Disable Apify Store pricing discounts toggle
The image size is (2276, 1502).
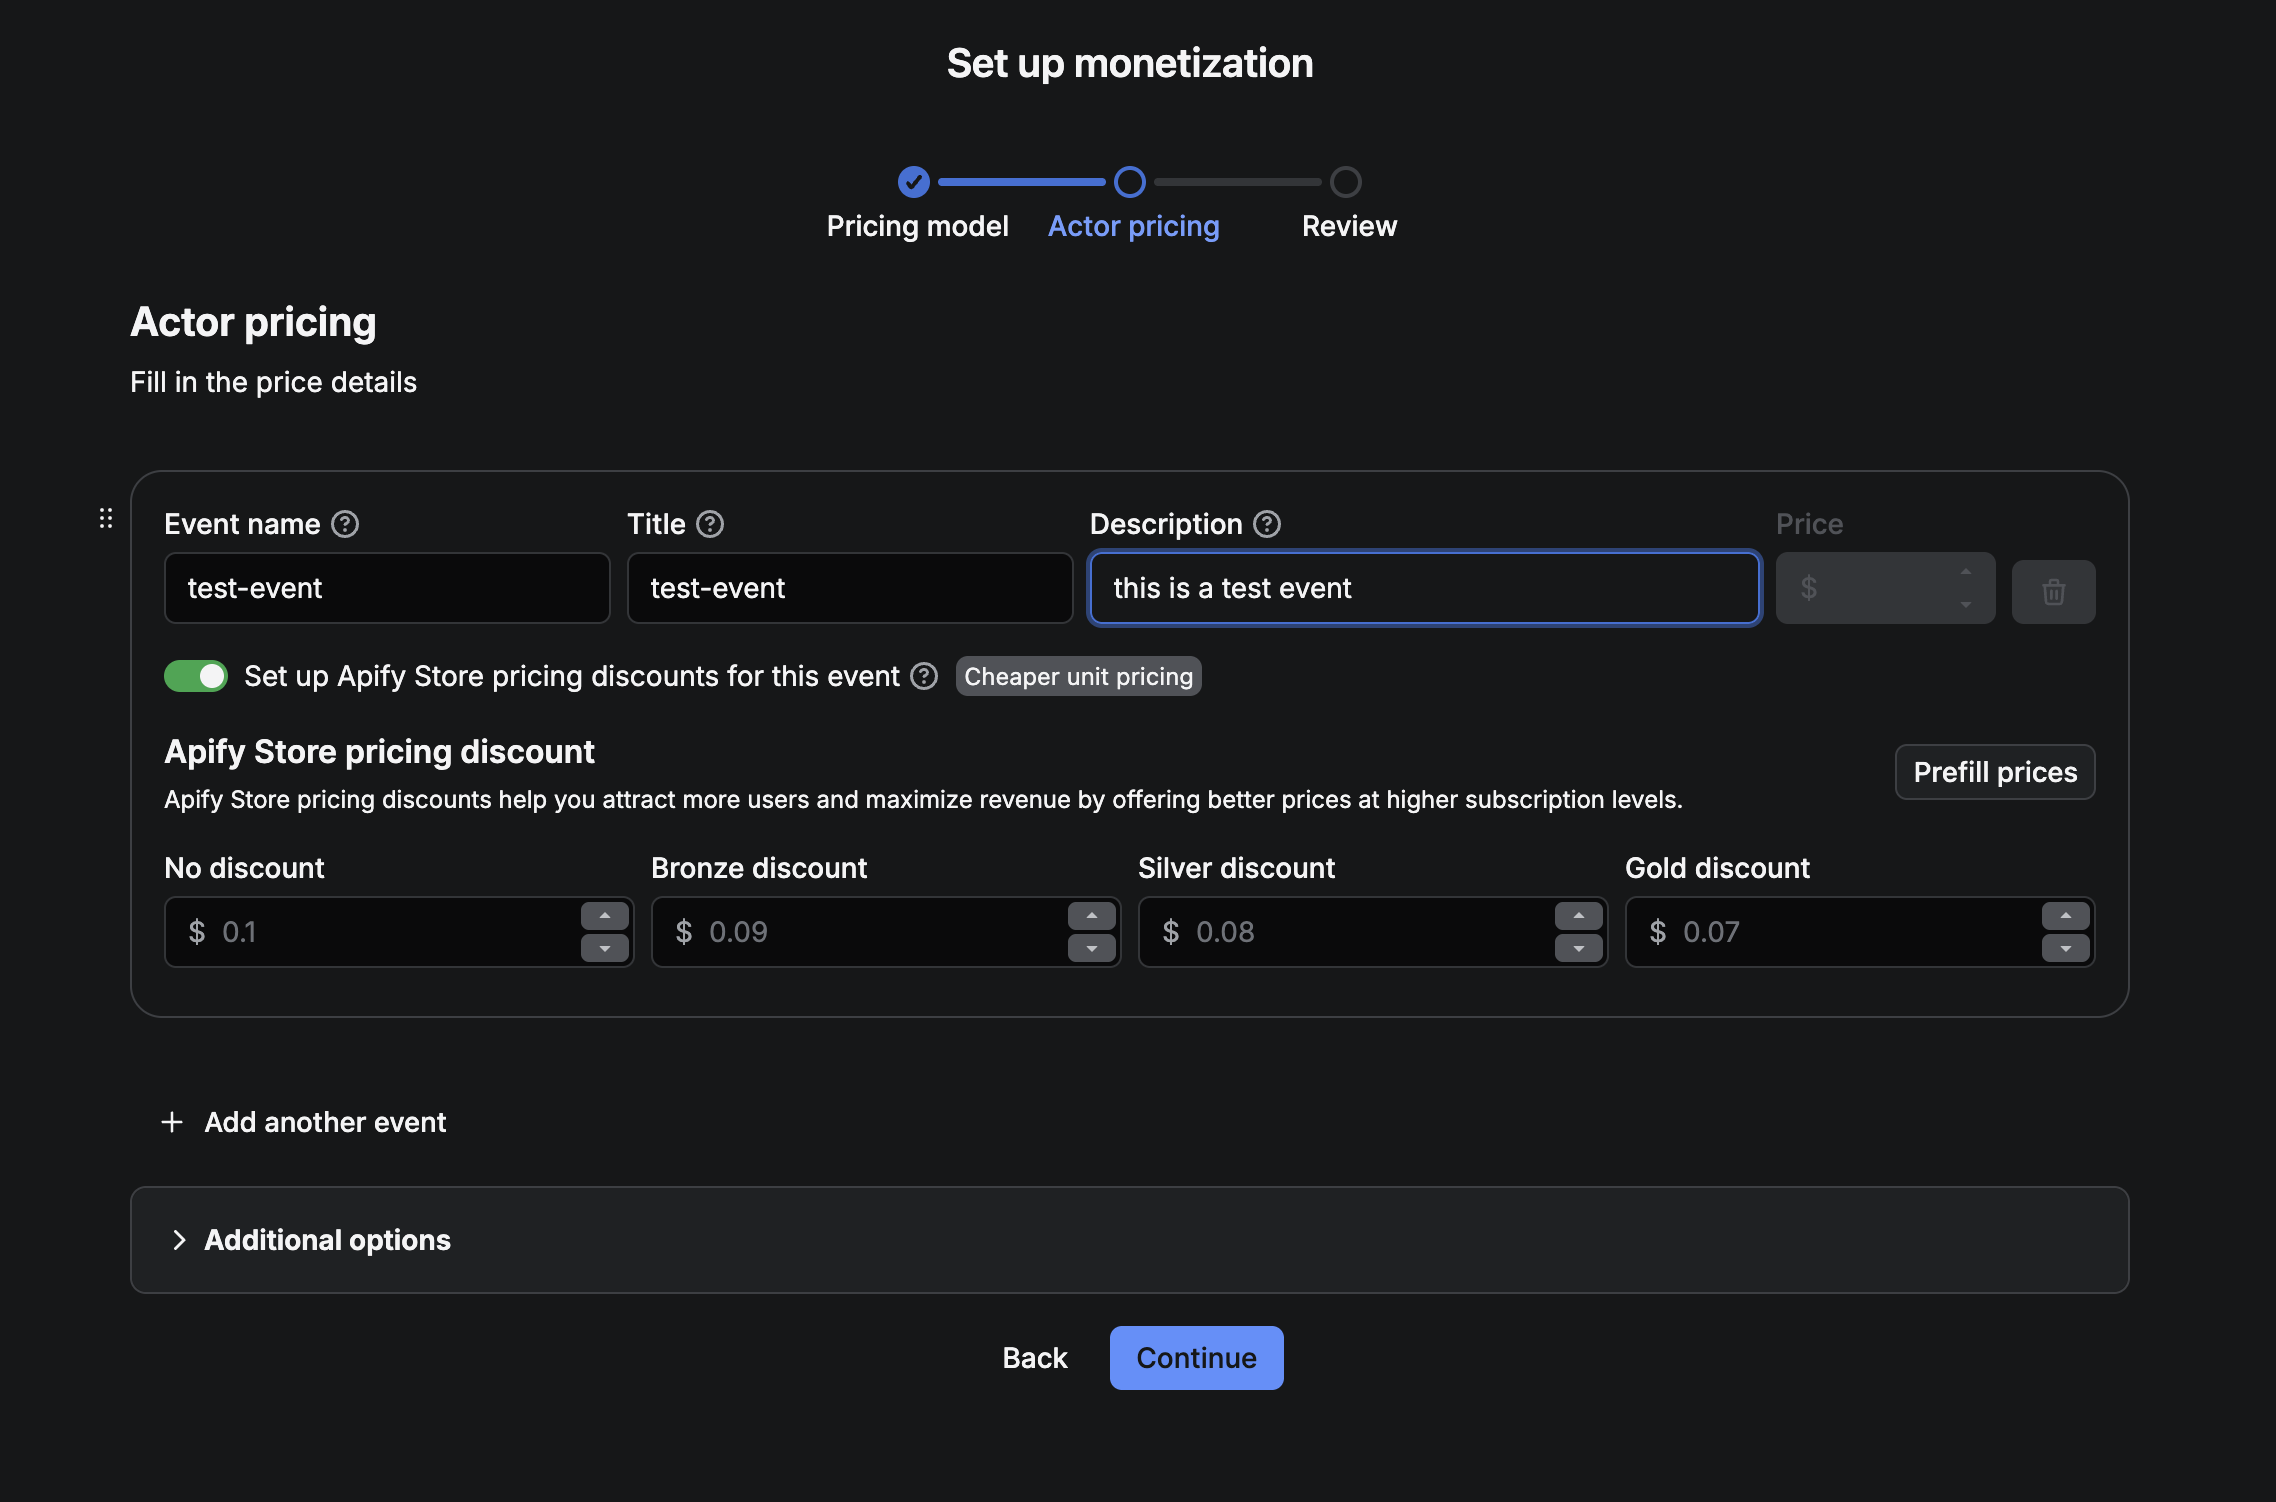[x=196, y=677]
